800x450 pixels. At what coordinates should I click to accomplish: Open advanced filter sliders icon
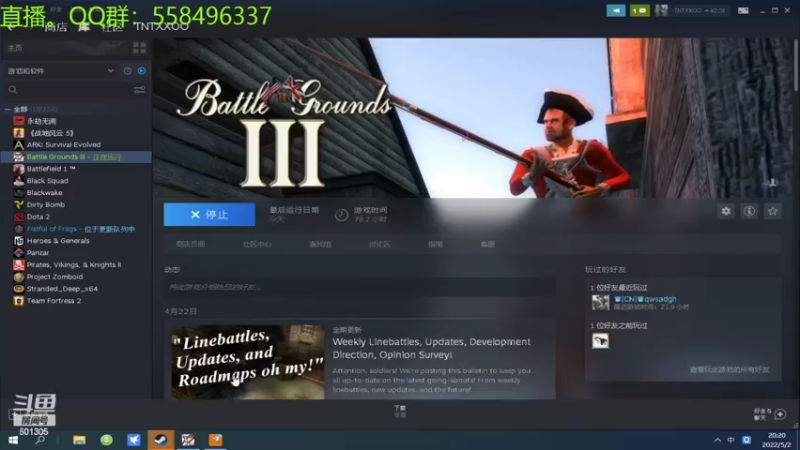pos(139,90)
